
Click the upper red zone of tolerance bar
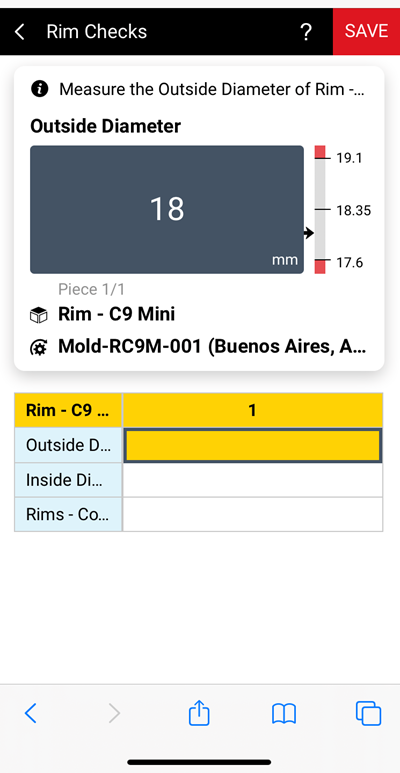[320, 151]
